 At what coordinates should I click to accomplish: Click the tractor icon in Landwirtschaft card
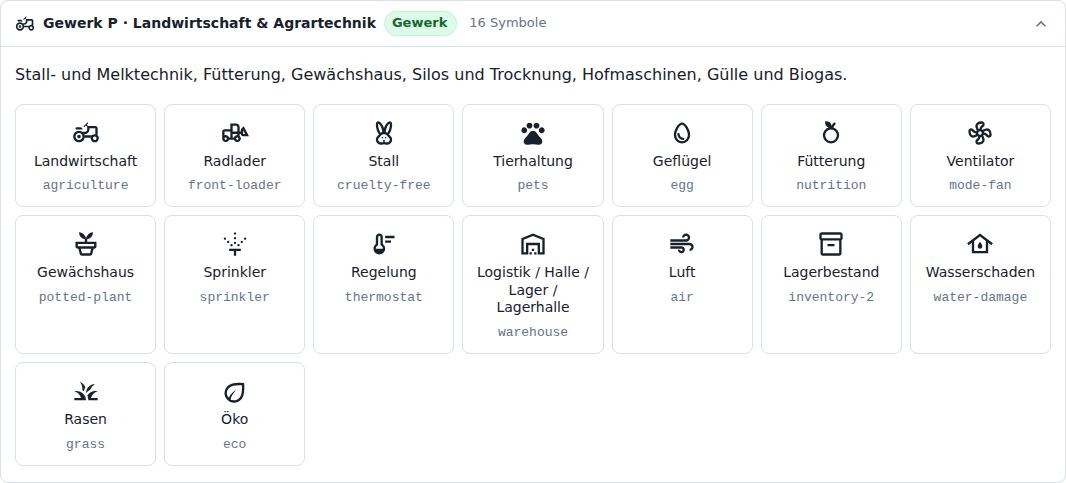(86, 133)
